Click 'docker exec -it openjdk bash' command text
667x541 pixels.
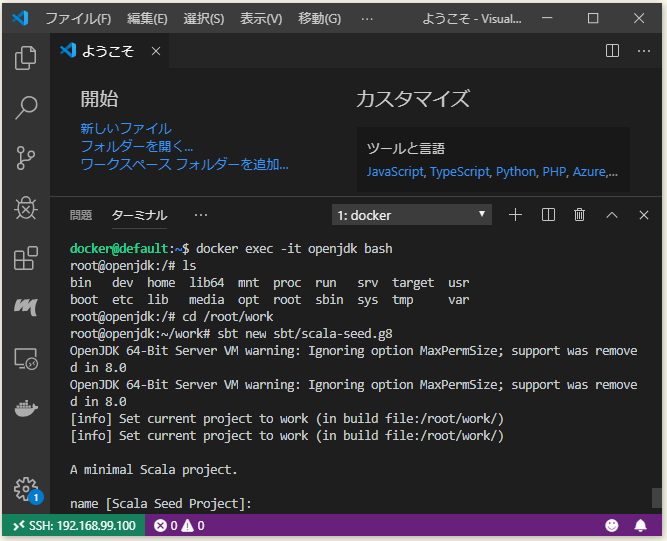click(x=294, y=249)
